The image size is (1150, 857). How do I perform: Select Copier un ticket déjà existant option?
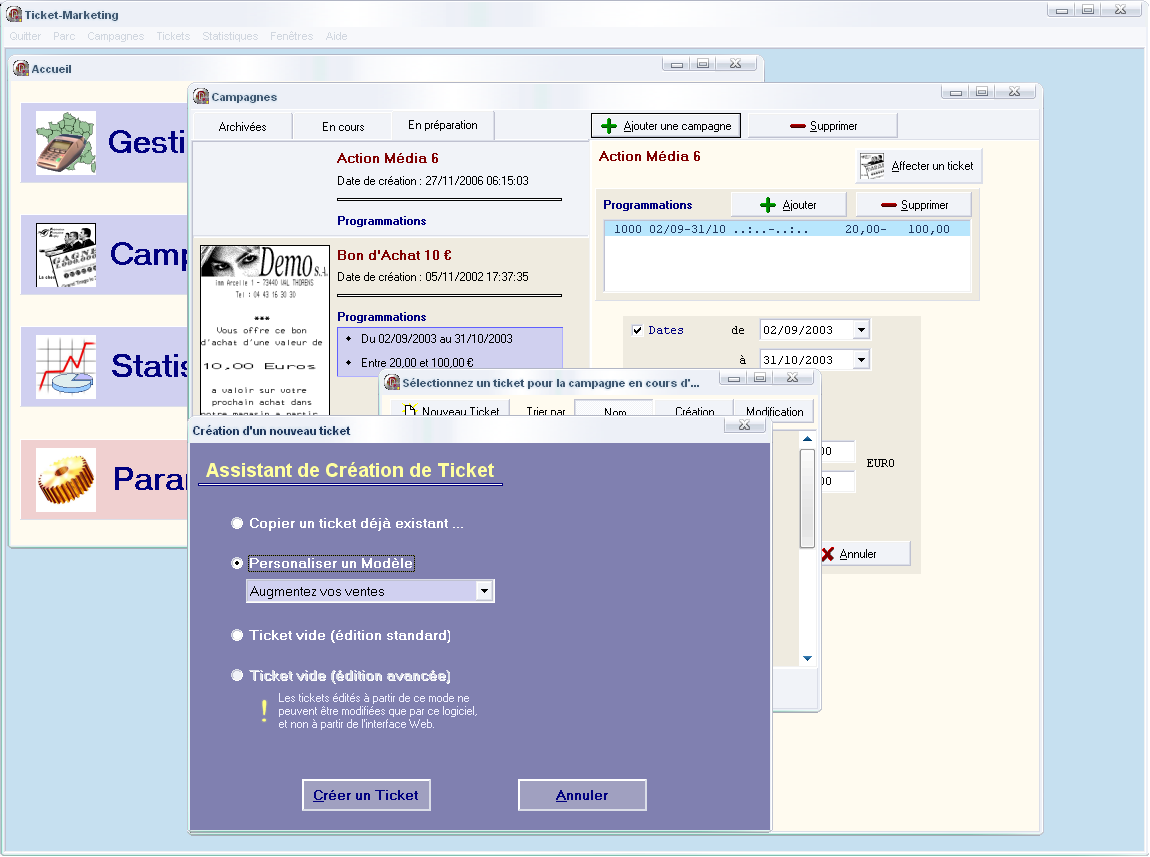[x=237, y=523]
